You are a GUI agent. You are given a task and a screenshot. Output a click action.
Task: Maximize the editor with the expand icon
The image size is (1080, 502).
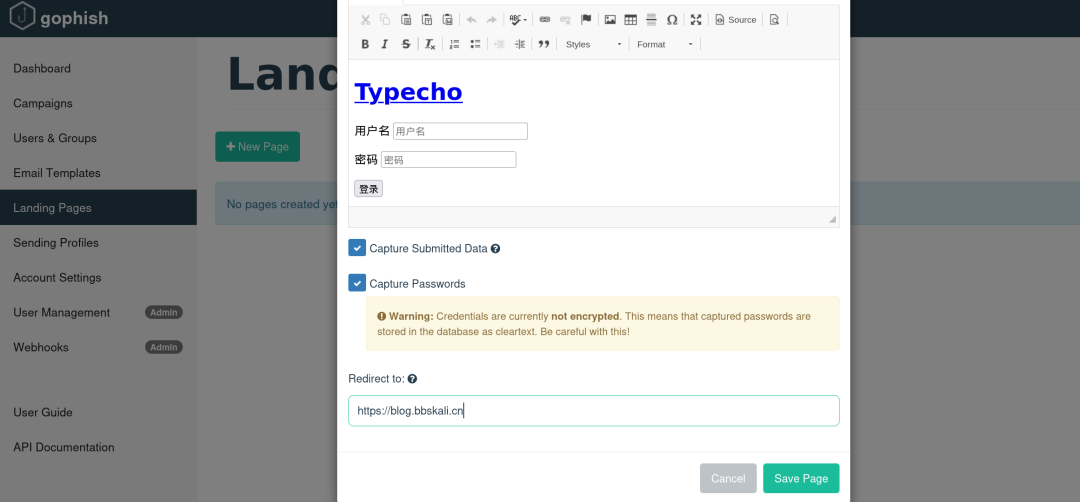(696, 20)
